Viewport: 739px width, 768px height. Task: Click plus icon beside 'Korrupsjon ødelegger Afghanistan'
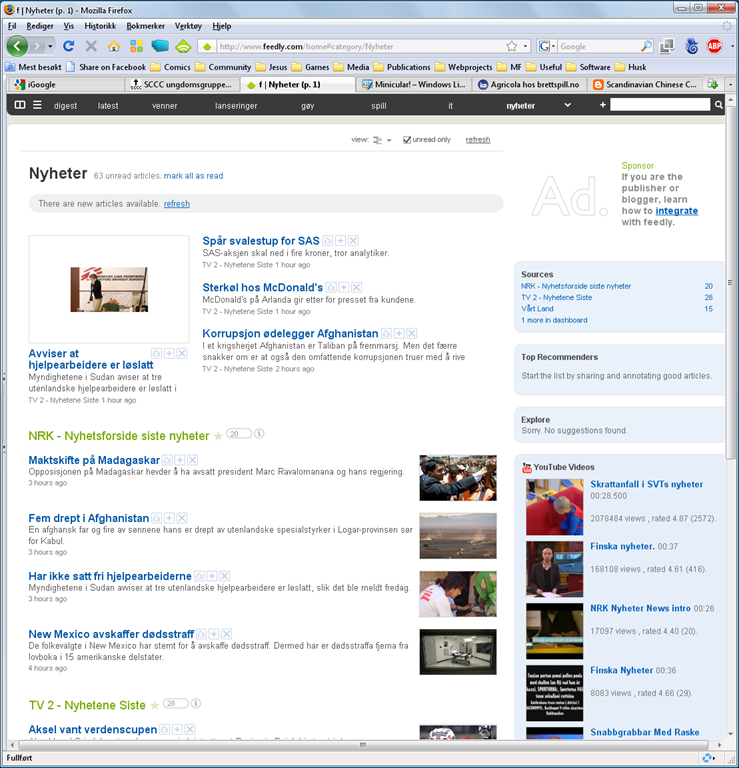point(399,334)
